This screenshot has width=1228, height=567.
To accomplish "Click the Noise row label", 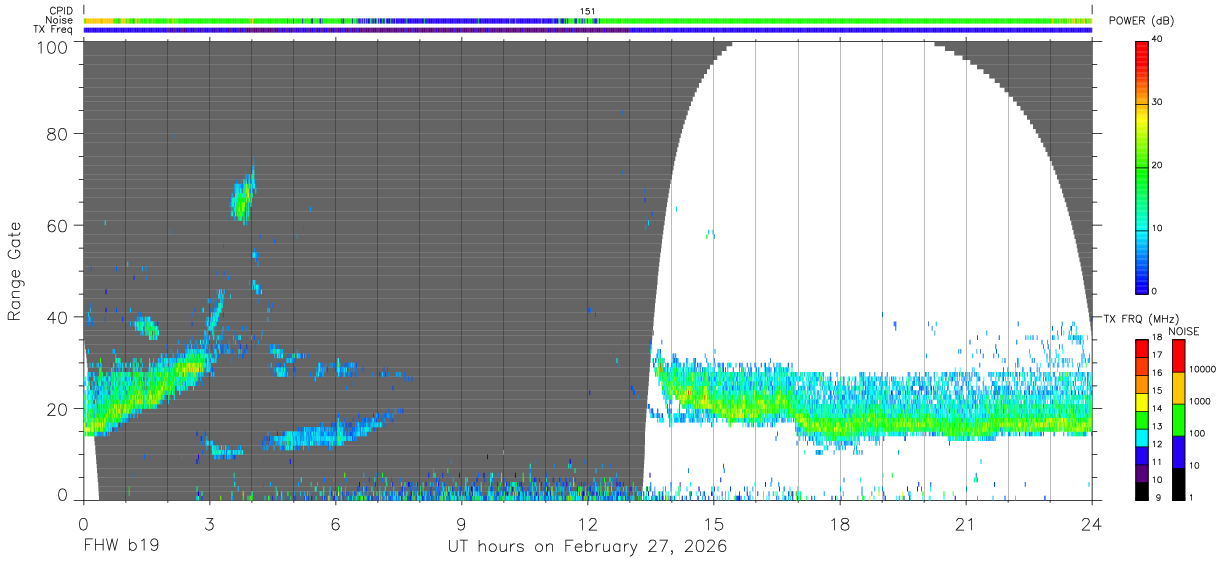I will pyautogui.click(x=59, y=20).
